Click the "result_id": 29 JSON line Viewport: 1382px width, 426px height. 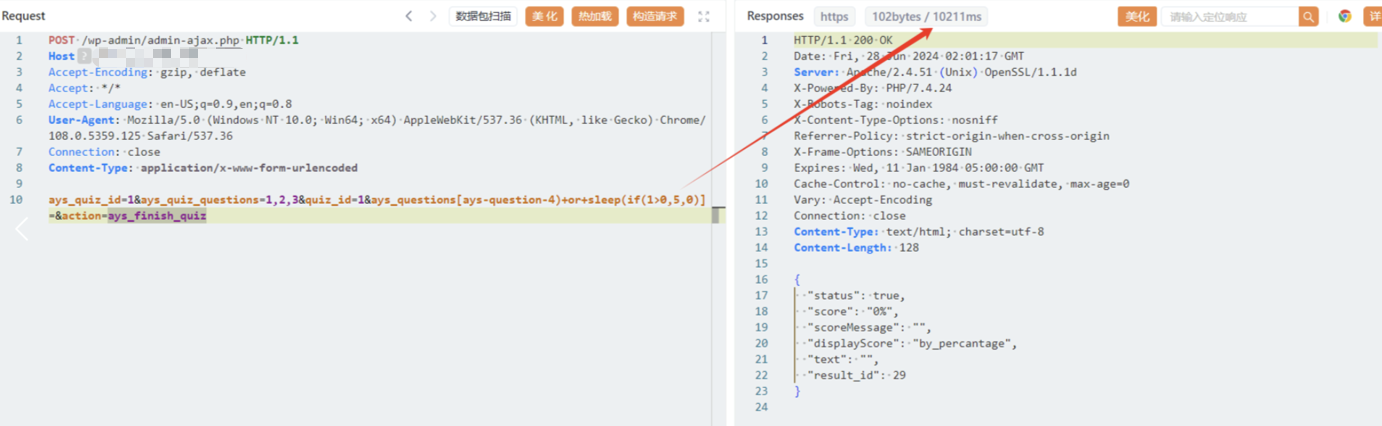coord(856,376)
